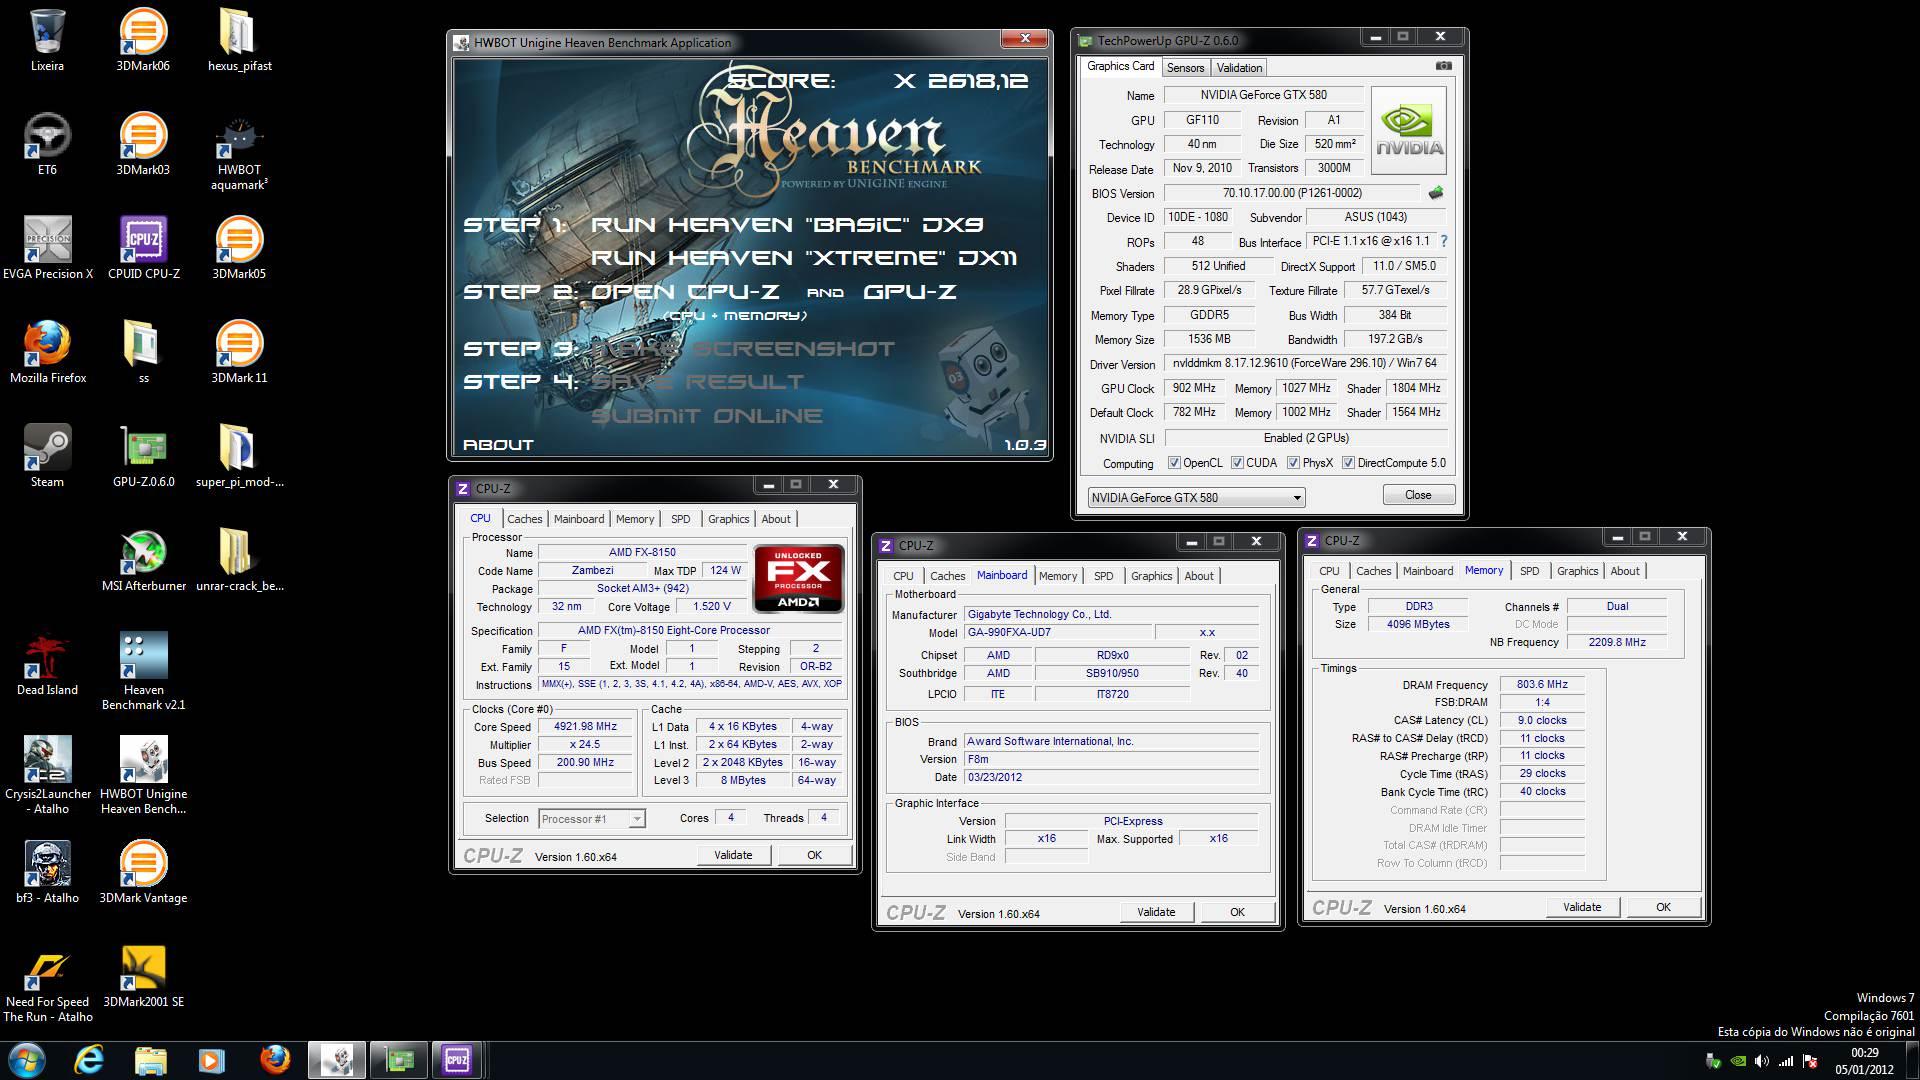Viewport: 1920px width, 1080px height.
Task: Open Need For Speed The Run shortcut
Action: pyautogui.click(x=47, y=983)
